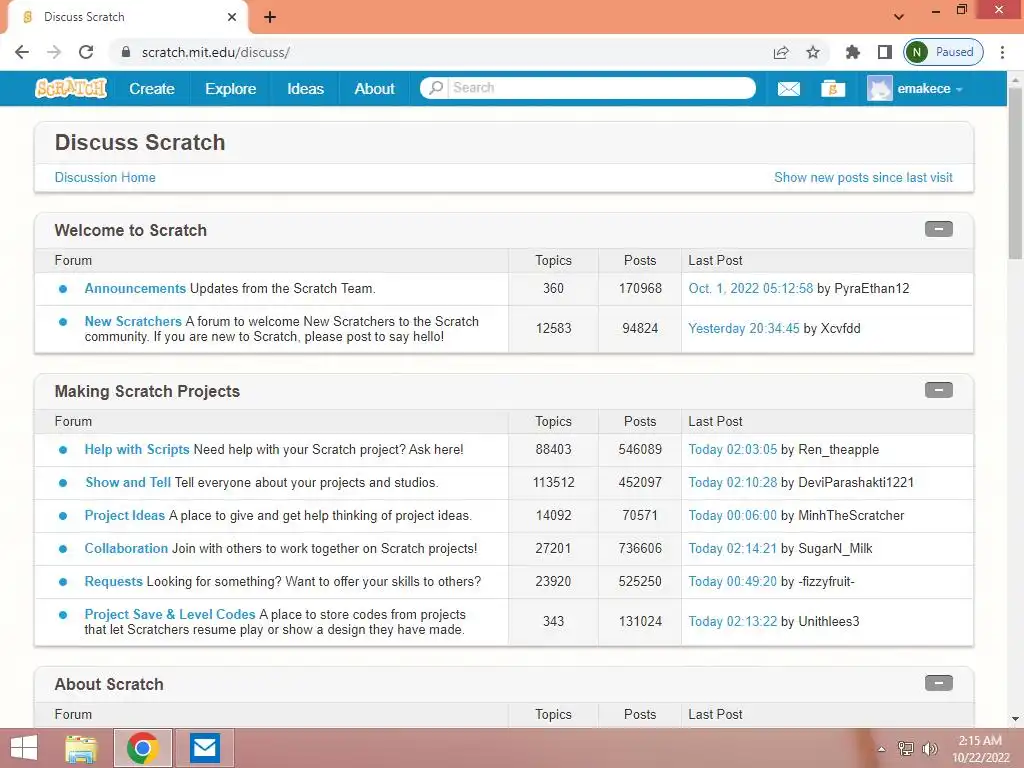Click the share page icon
Screen dimensions: 1024x768
[x=780, y=52]
